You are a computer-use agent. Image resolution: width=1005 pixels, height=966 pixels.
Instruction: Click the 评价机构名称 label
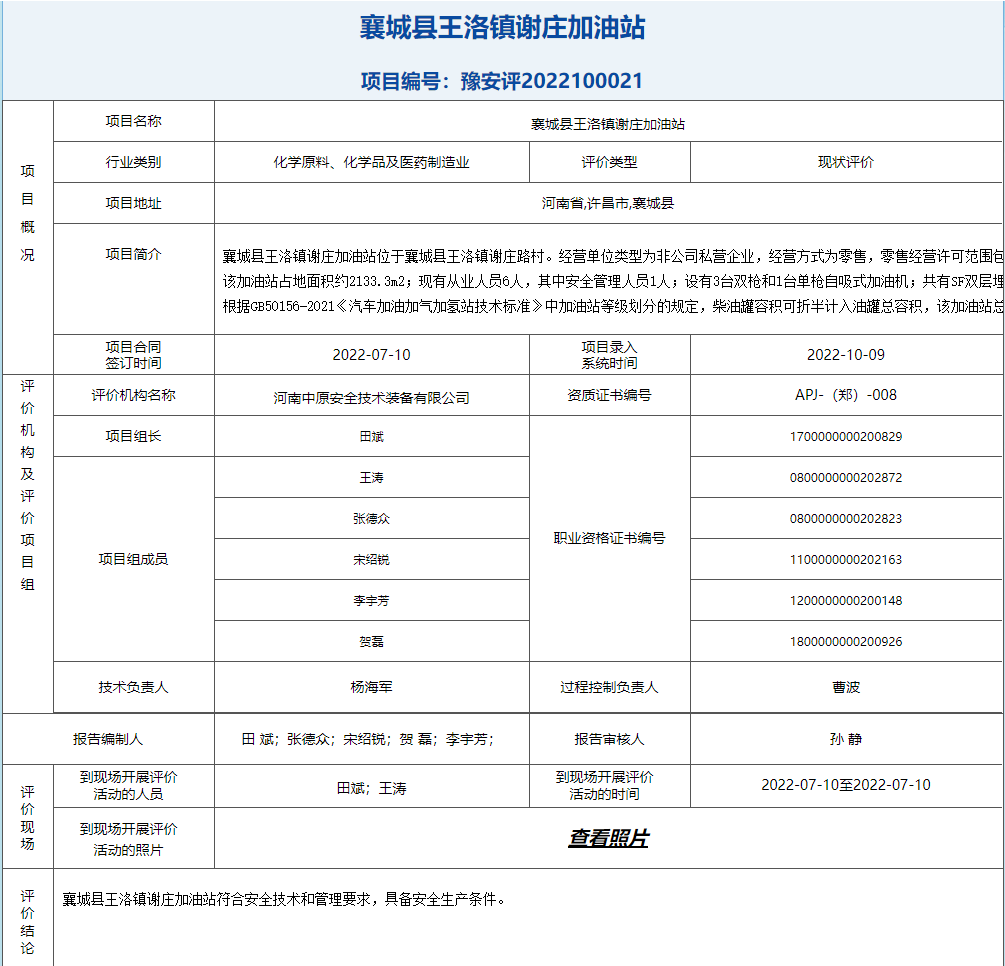click(x=133, y=395)
